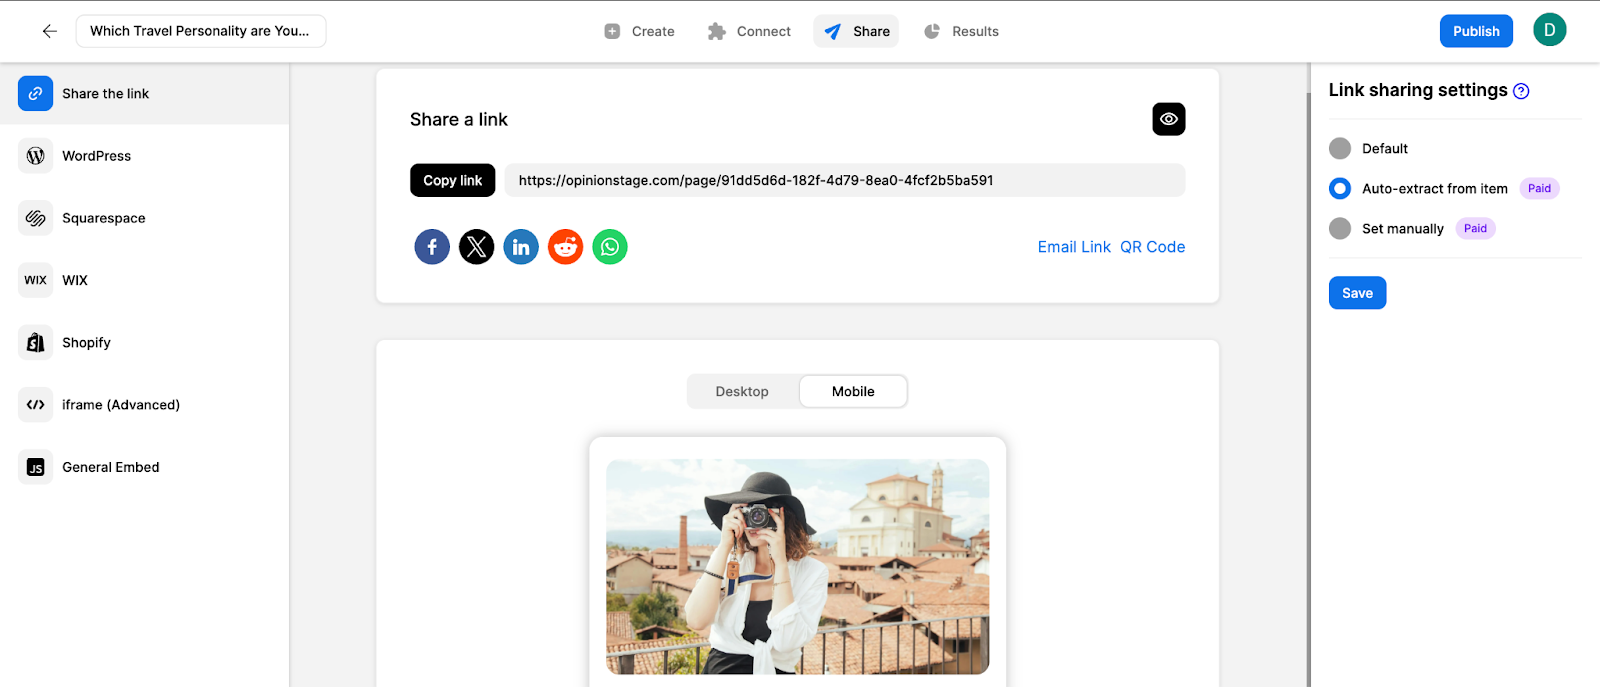Open the Connect tab
This screenshot has width=1600, height=687.
(x=749, y=31)
